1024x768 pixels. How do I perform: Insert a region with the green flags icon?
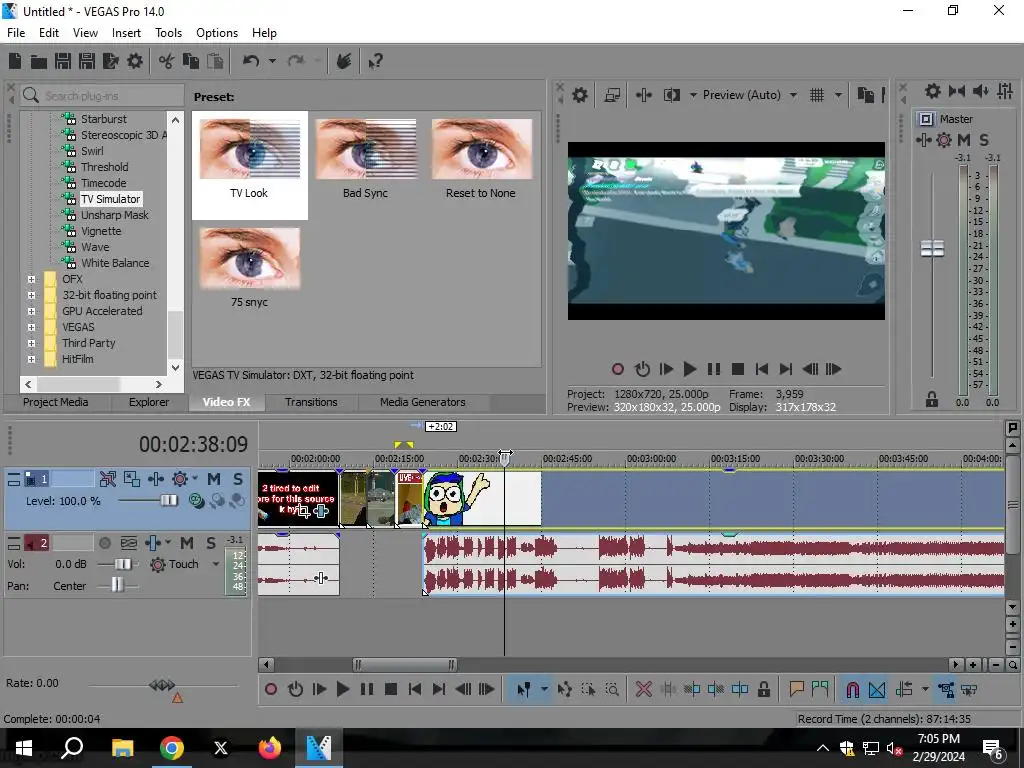point(820,689)
